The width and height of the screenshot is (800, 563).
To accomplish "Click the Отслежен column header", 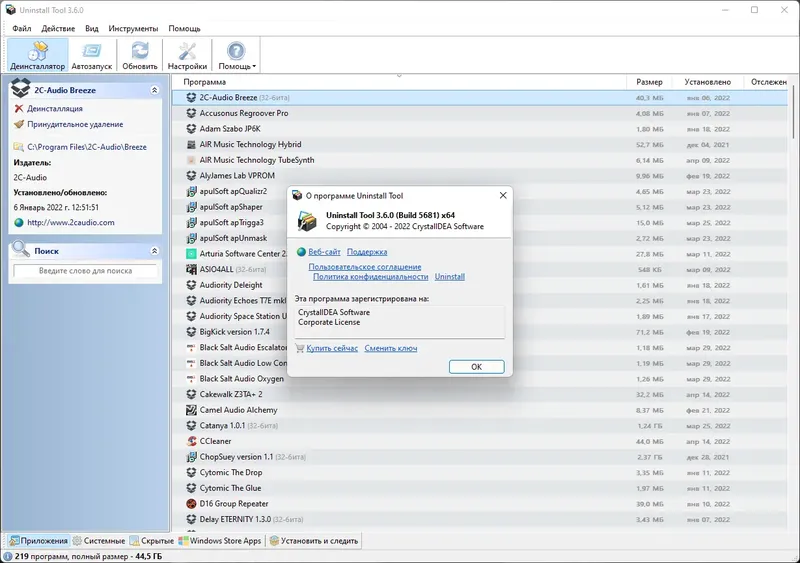I will (768, 82).
